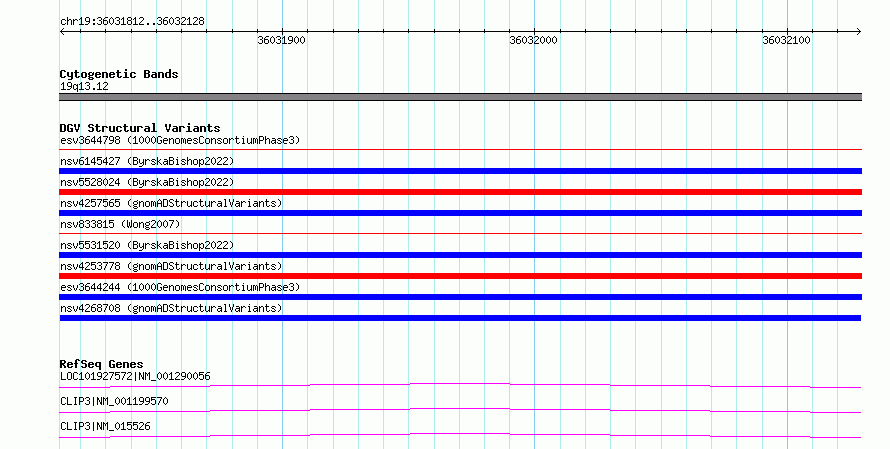
Task: Open variant nsv5528024 label
Action: point(147,182)
